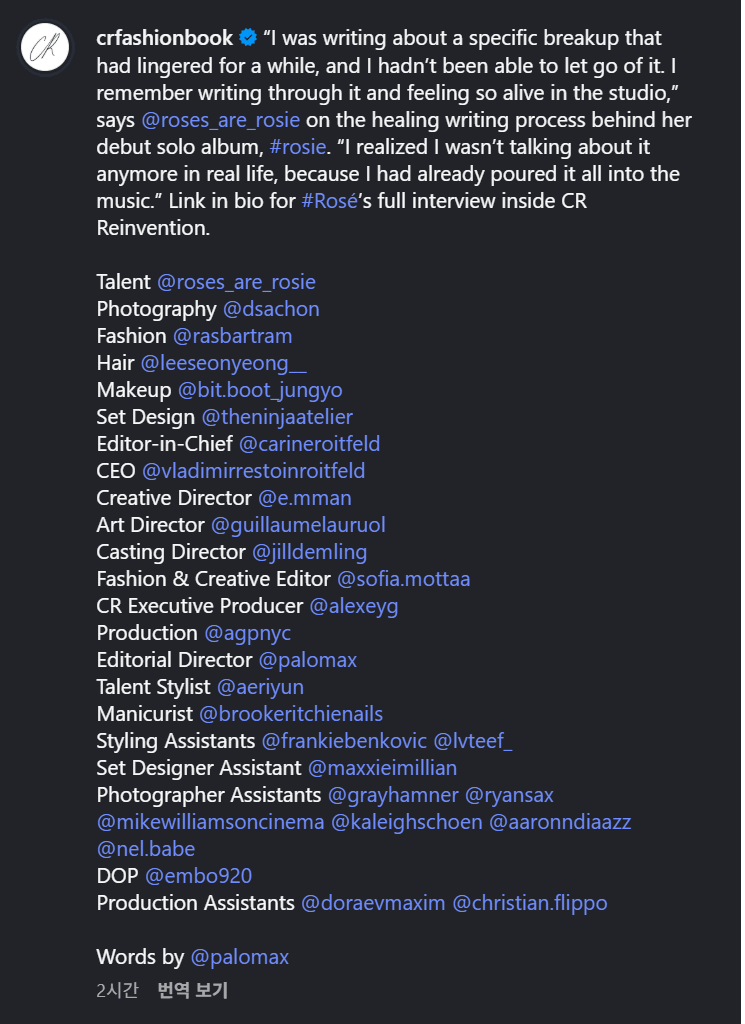
Task: Click the 2시간 post timestamp
Action: click(117, 991)
